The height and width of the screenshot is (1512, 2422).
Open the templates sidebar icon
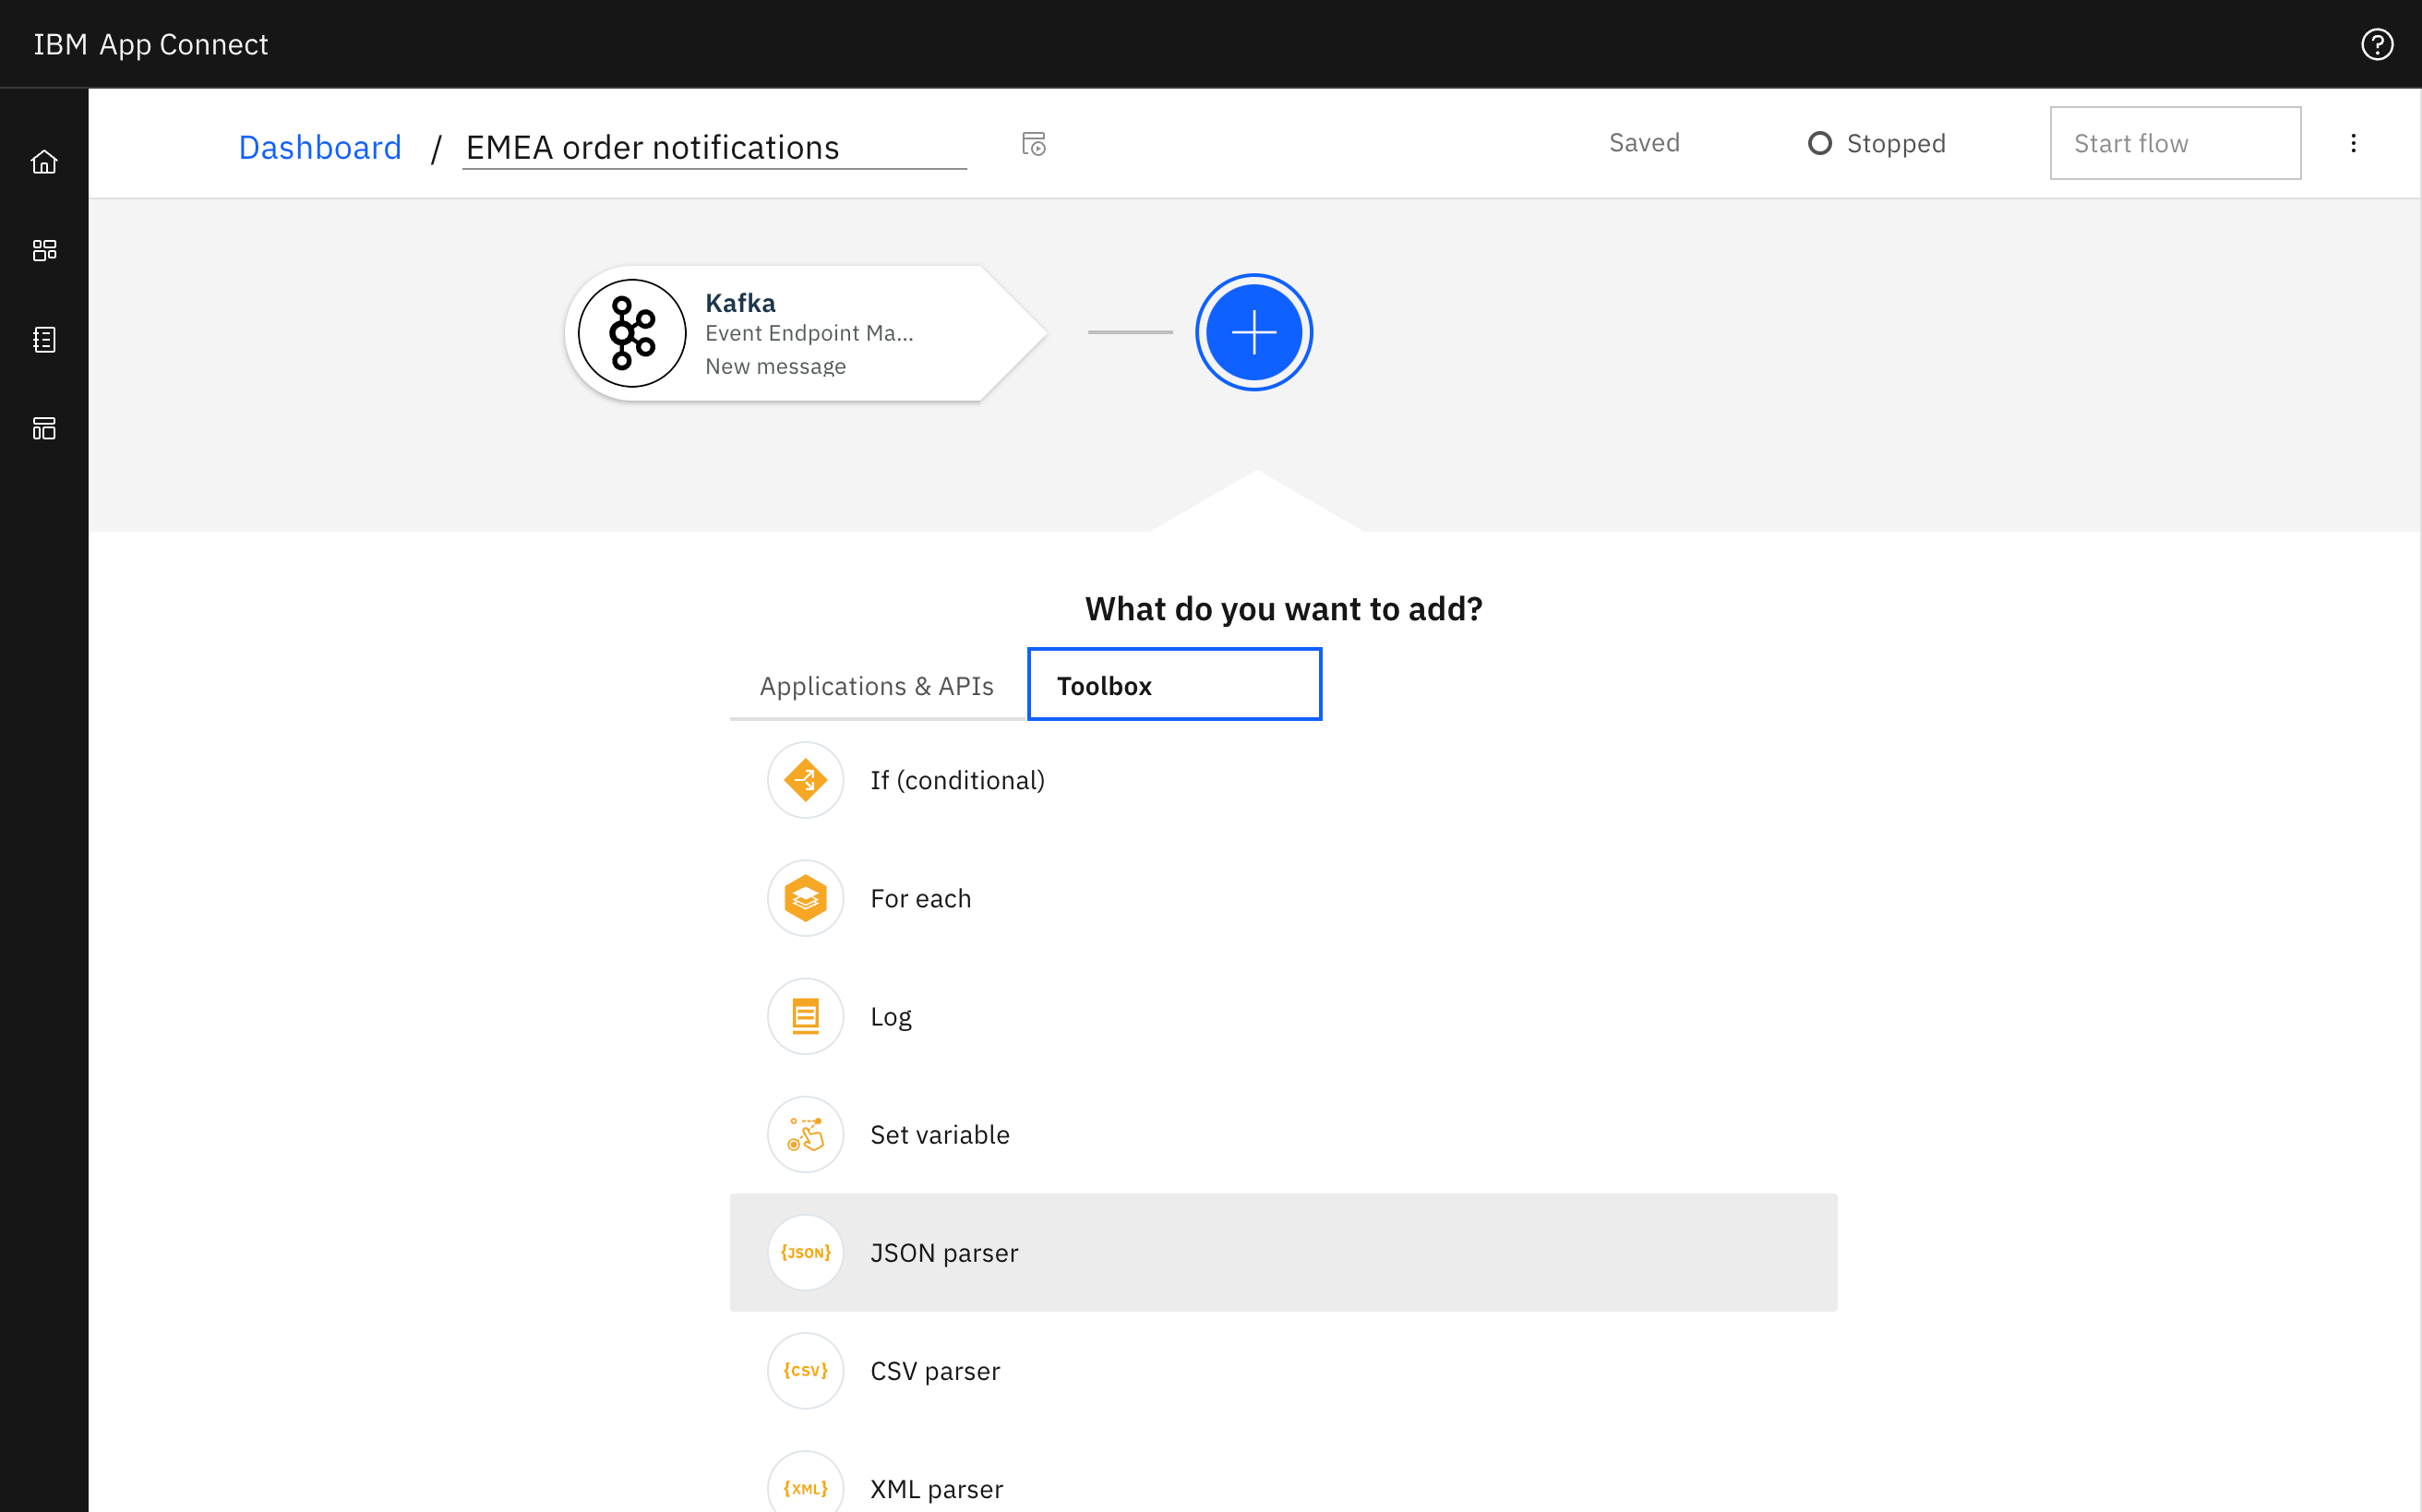point(44,429)
